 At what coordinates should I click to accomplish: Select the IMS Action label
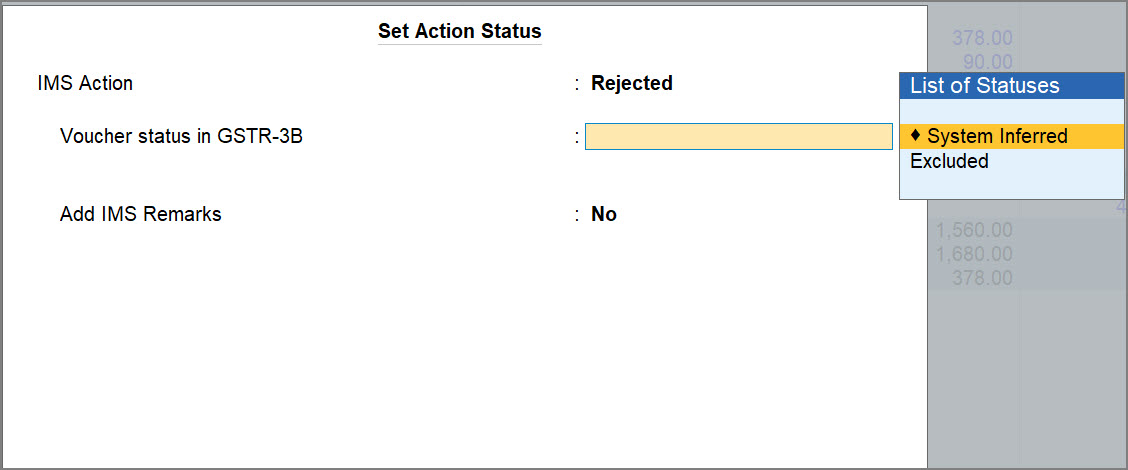pyautogui.click(x=85, y=83)
